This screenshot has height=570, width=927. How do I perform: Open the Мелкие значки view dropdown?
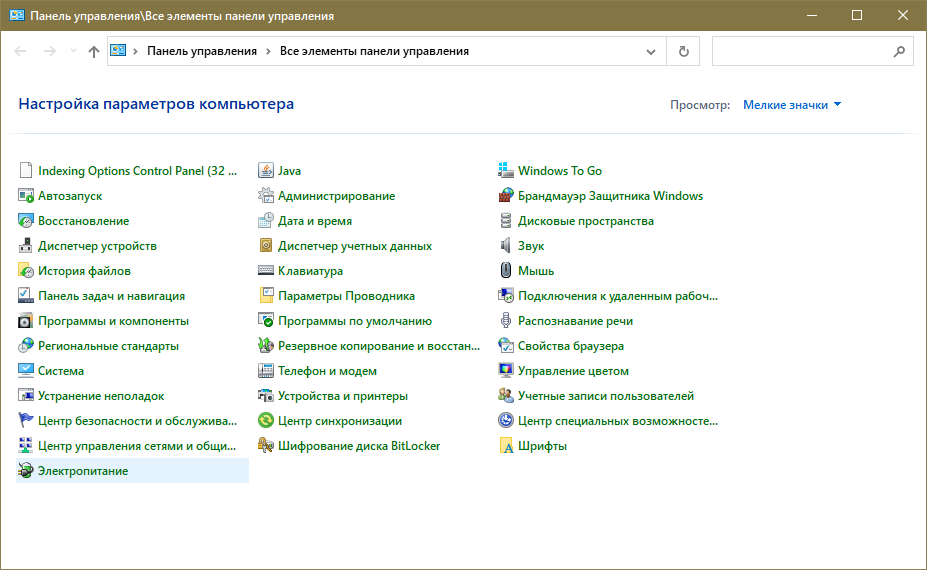click(x=792, y=104)
